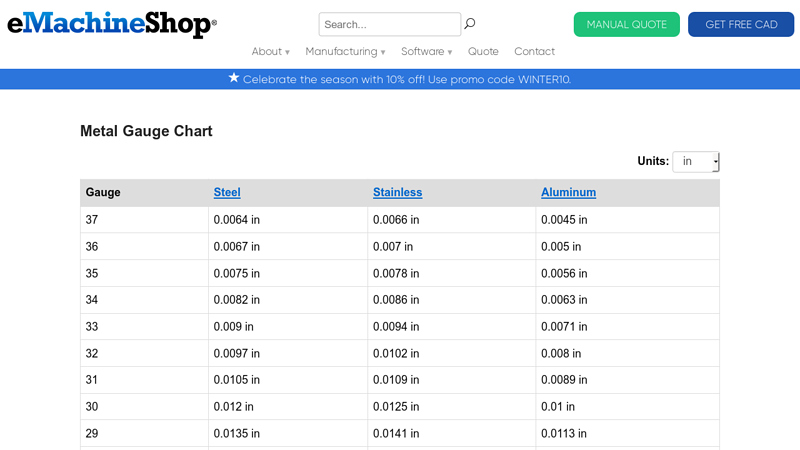The width and height of the screenshot is (800, 450).
Task: Click the star icon in promo banner
Action: [234, 78]
